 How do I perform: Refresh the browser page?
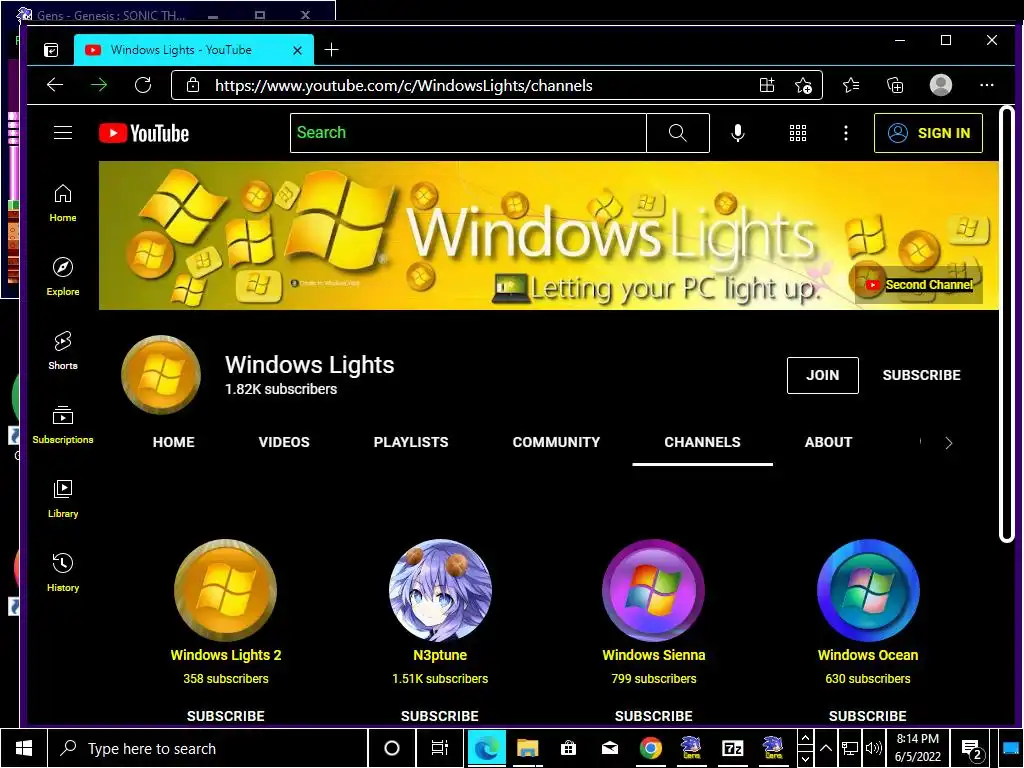pyautogui.click(x=143, y=85)
